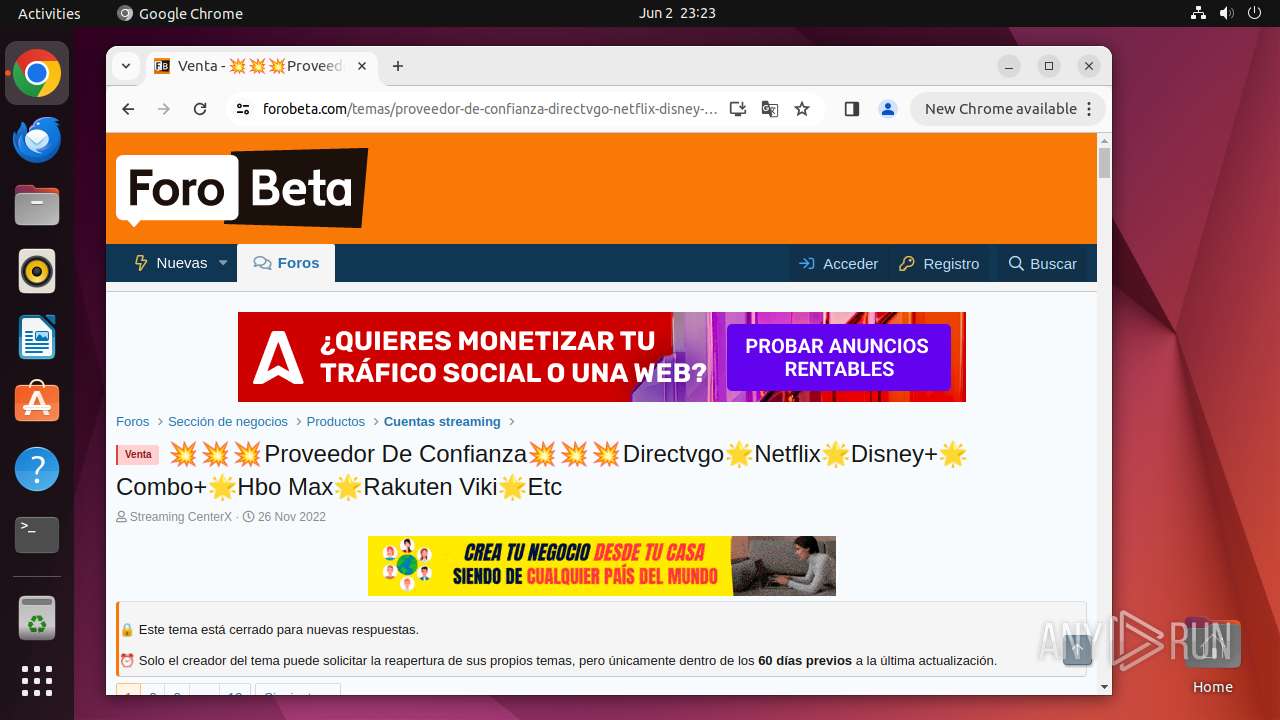Screen dimensions: 1280x720
Task: Click the scroll-to-top arrow button
Action: coord(1077,650)
